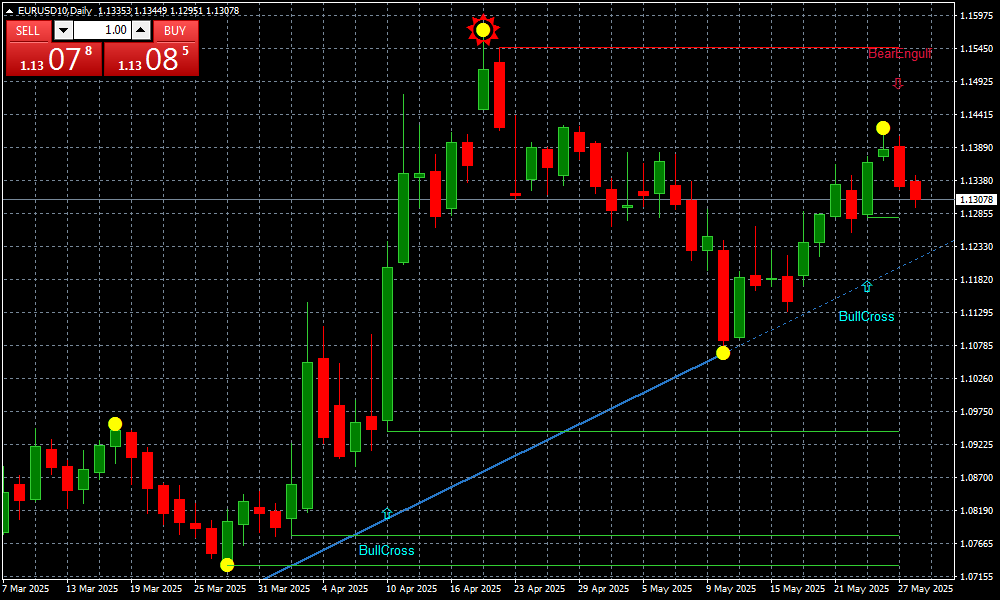Click the BUY button in the trade panel
Image resolution: width=1000 pixels, height=600 pixels.
175,30
